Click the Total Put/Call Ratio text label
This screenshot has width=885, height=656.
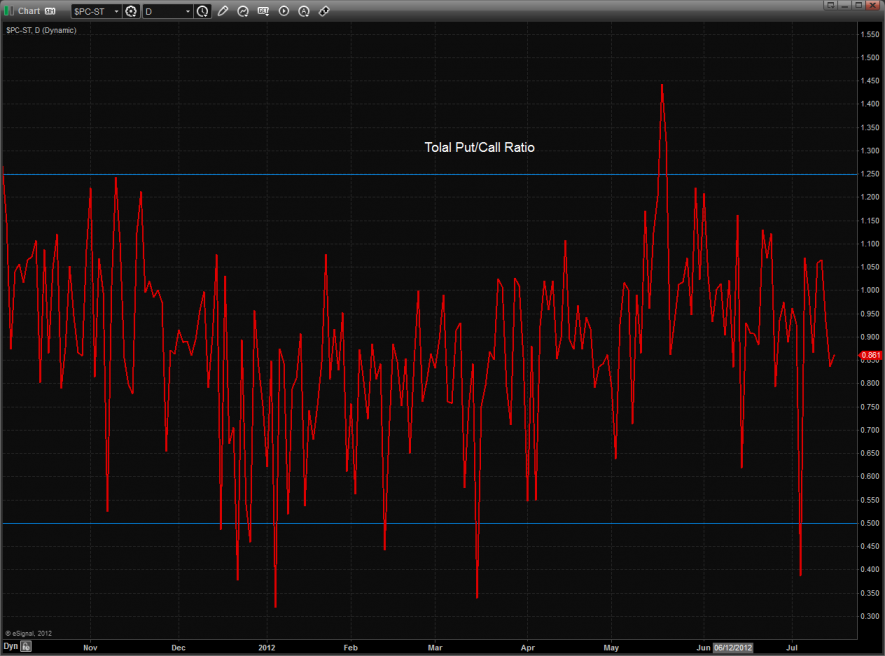coord(479,148)
